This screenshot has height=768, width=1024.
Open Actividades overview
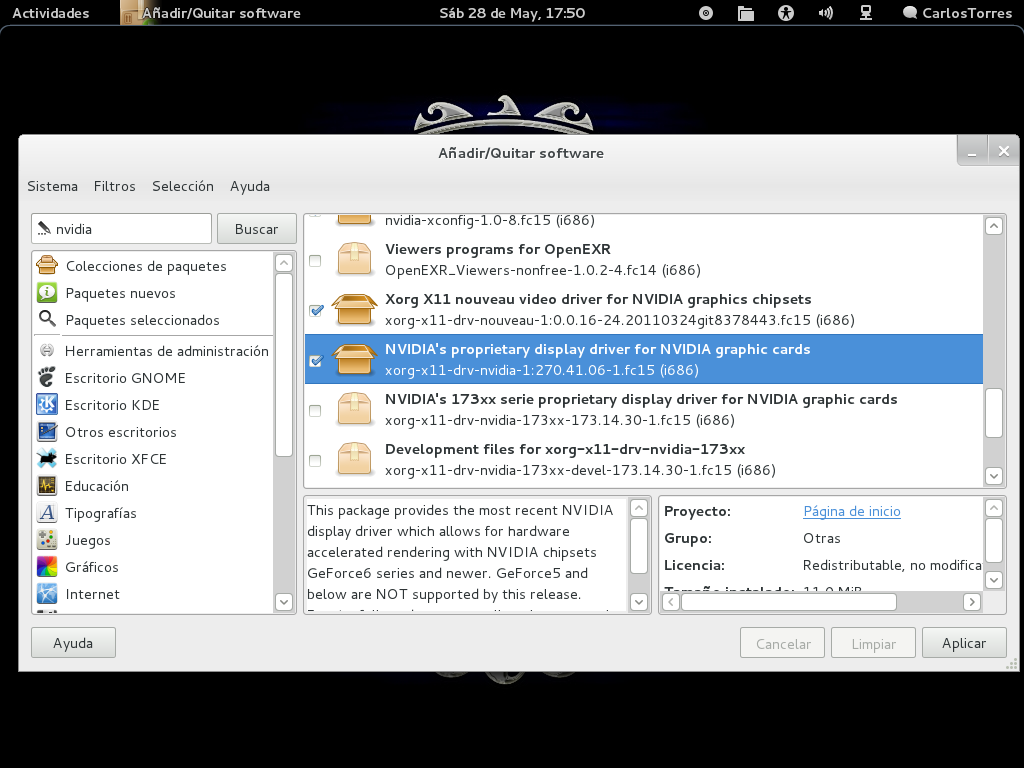tap(50, 13)
